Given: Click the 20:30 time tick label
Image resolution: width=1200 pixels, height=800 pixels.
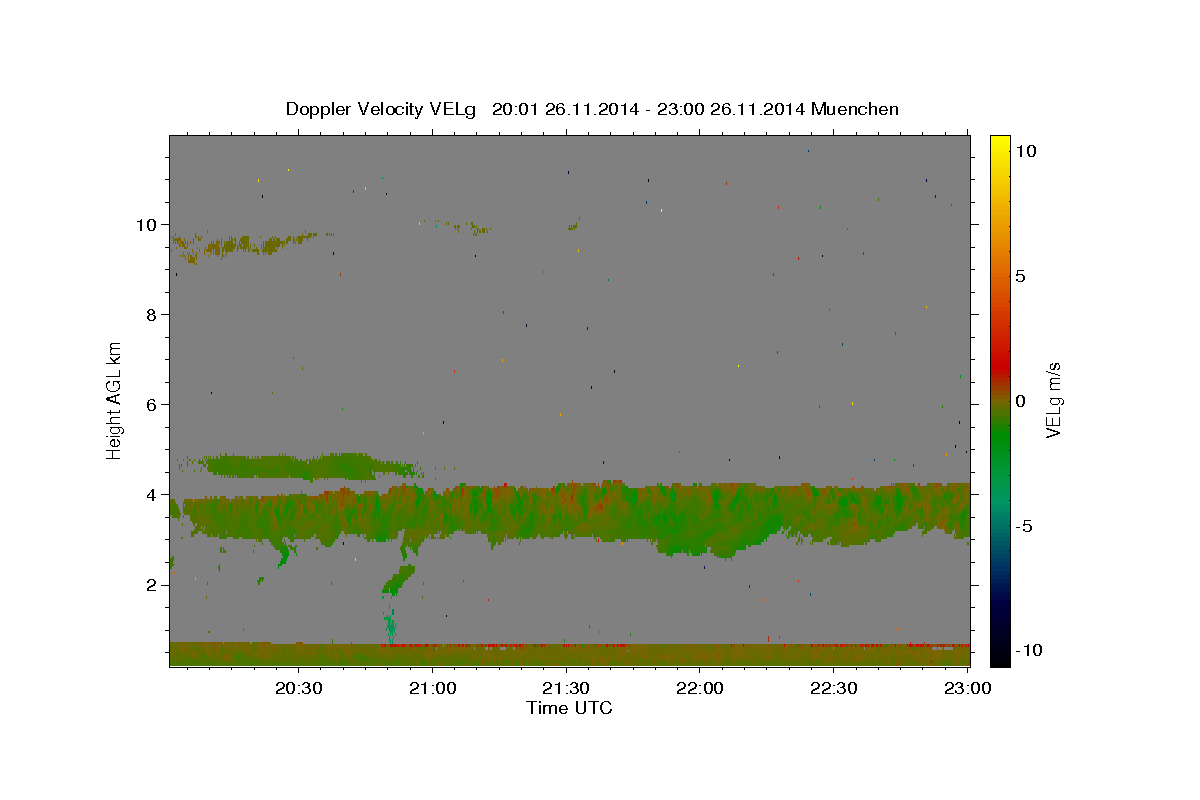Looking at the screenshot, I should [x=299, y=688].
